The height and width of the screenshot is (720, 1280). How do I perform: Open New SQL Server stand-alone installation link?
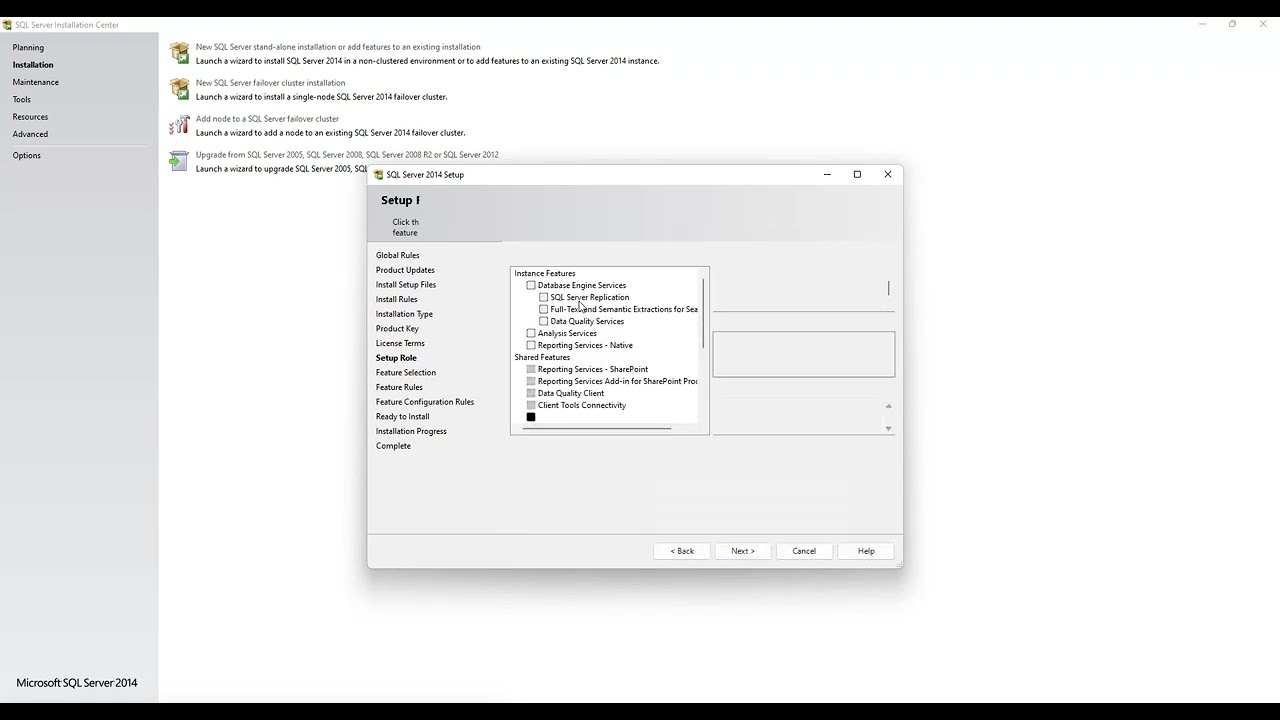click(338, 47)
